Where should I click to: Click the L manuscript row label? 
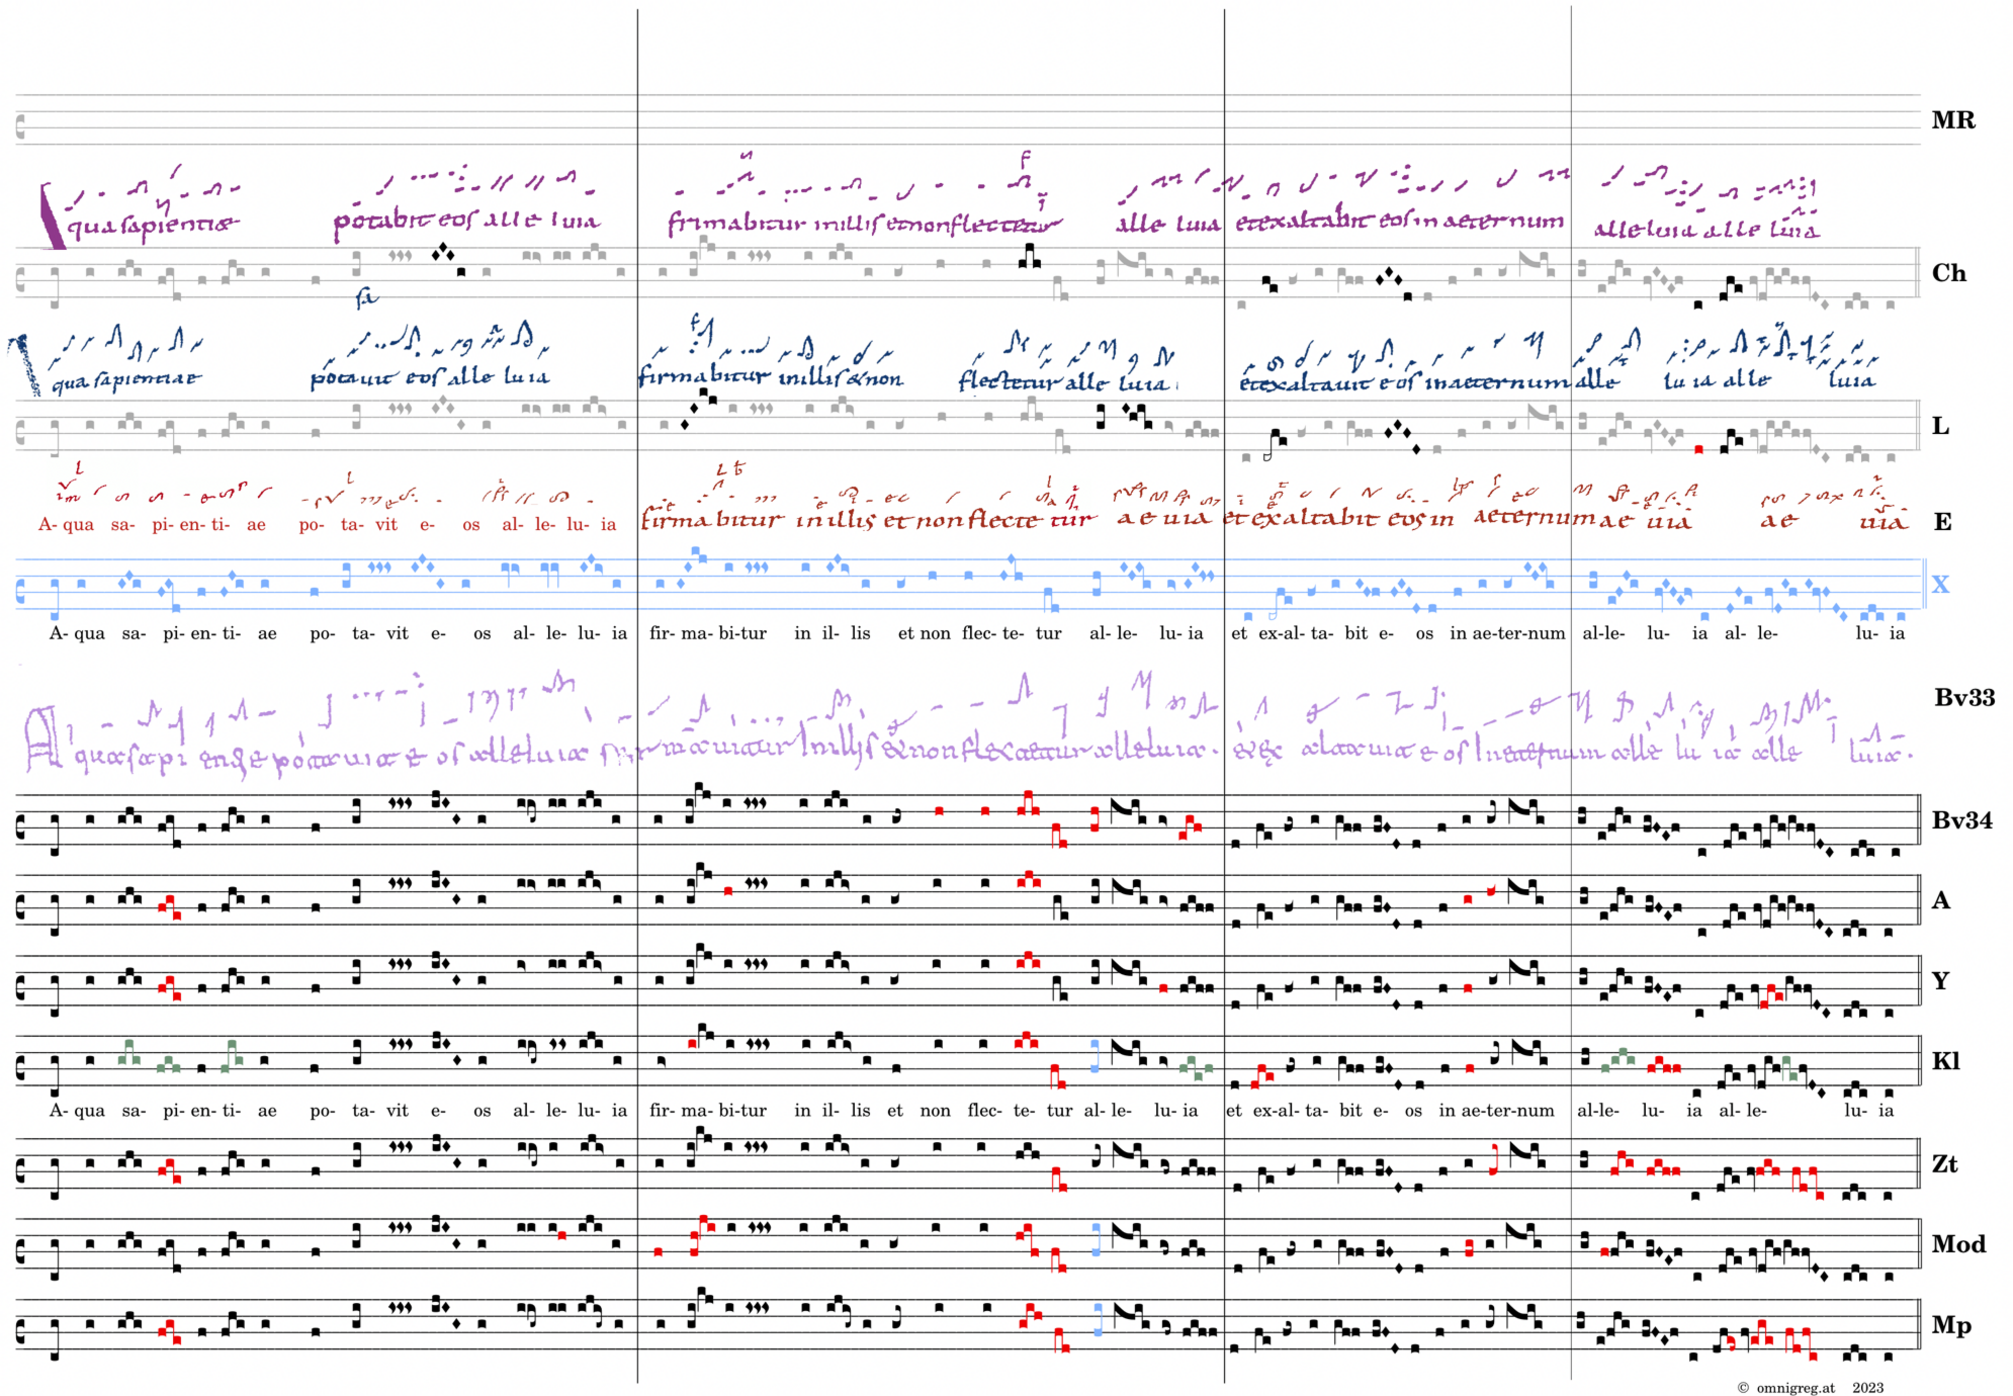pyautogui.click(x=1940, y=427)
